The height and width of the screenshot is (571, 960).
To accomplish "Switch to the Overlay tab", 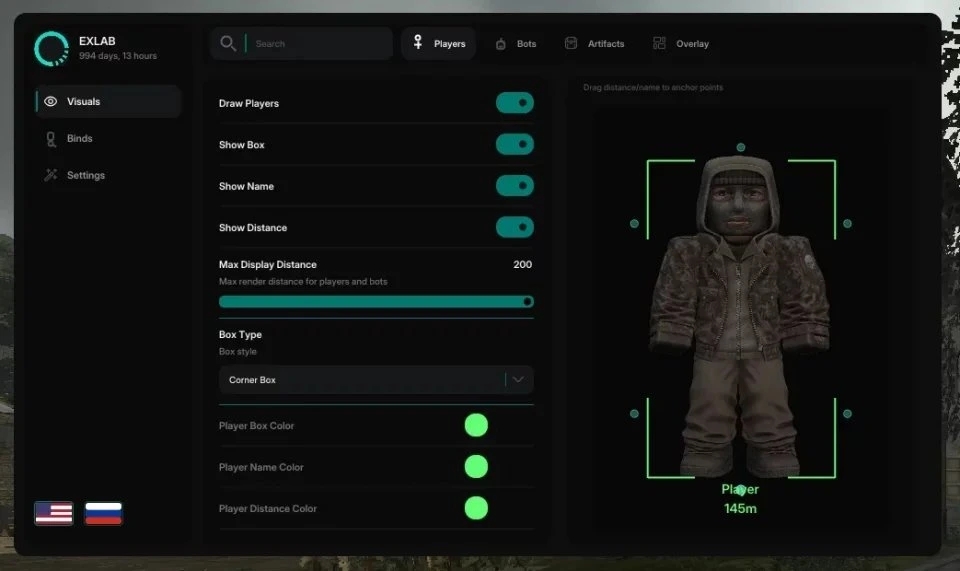I will click(x=681, y=43).
